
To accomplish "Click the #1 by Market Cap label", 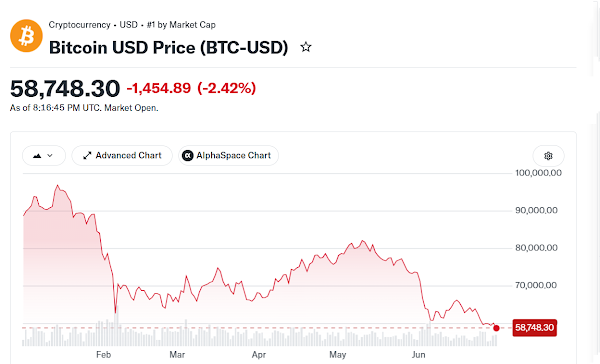I will coord(181,25).
